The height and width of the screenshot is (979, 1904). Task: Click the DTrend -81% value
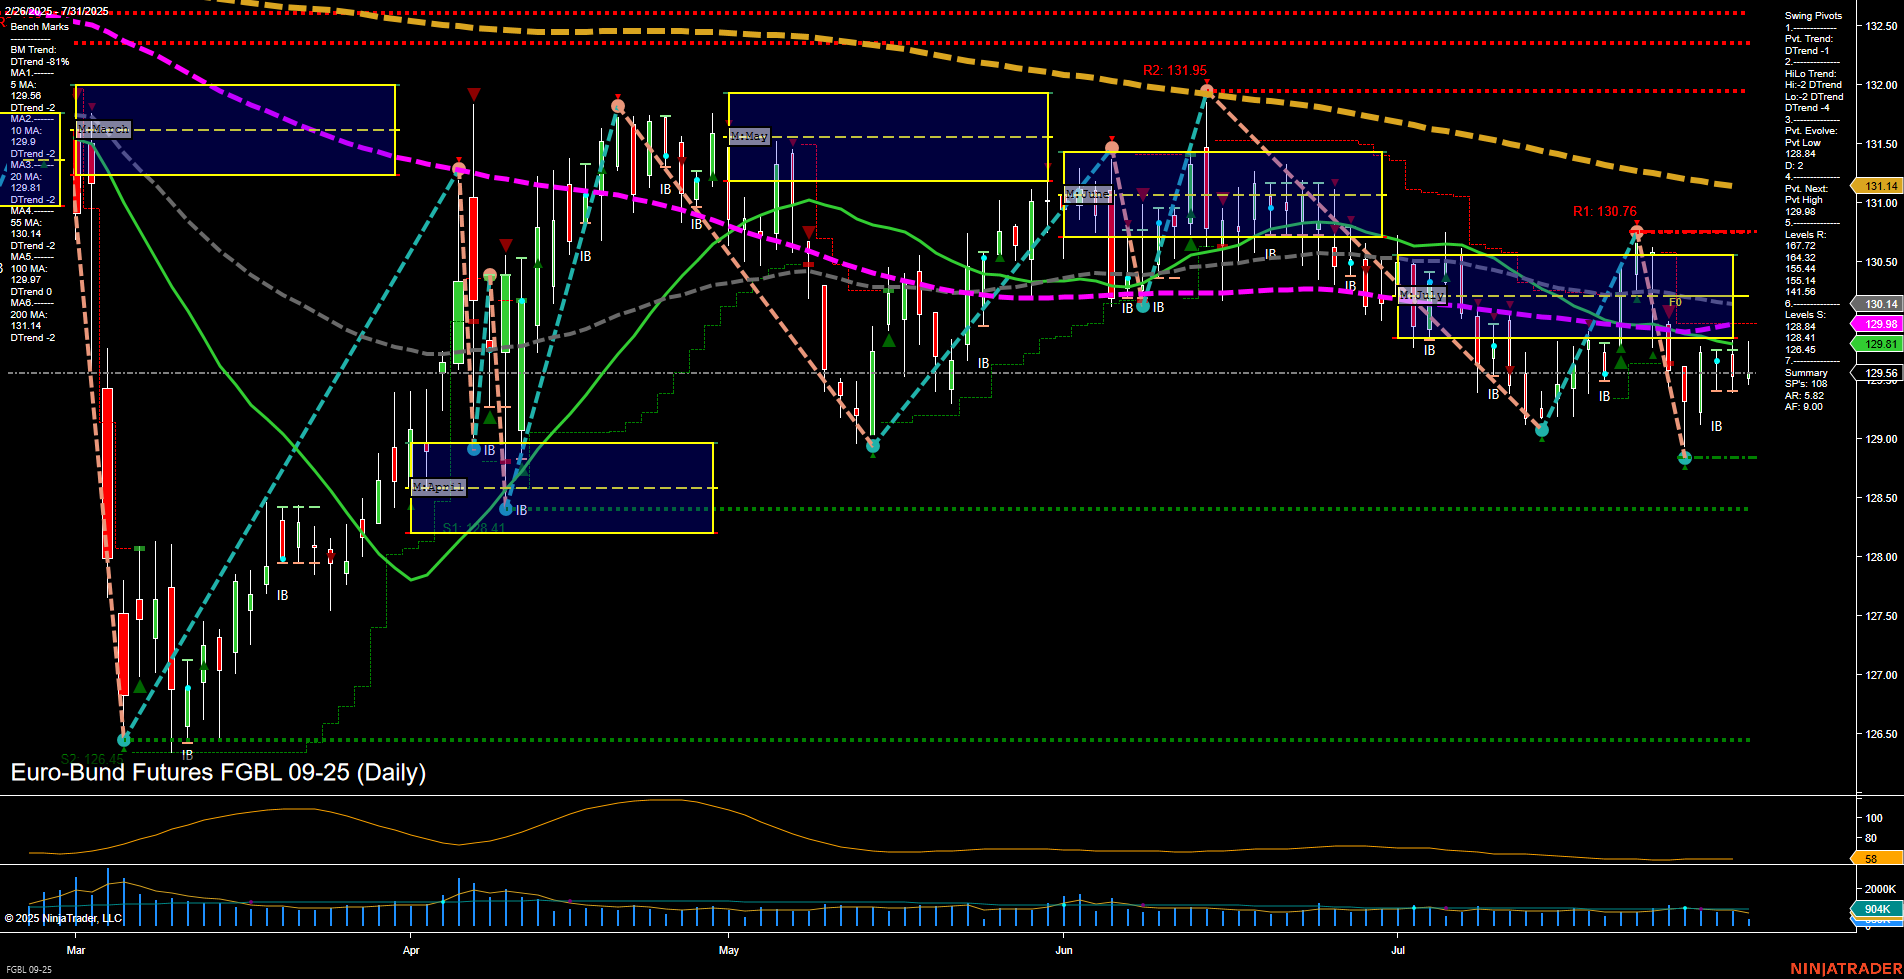(x=40, y=62)
